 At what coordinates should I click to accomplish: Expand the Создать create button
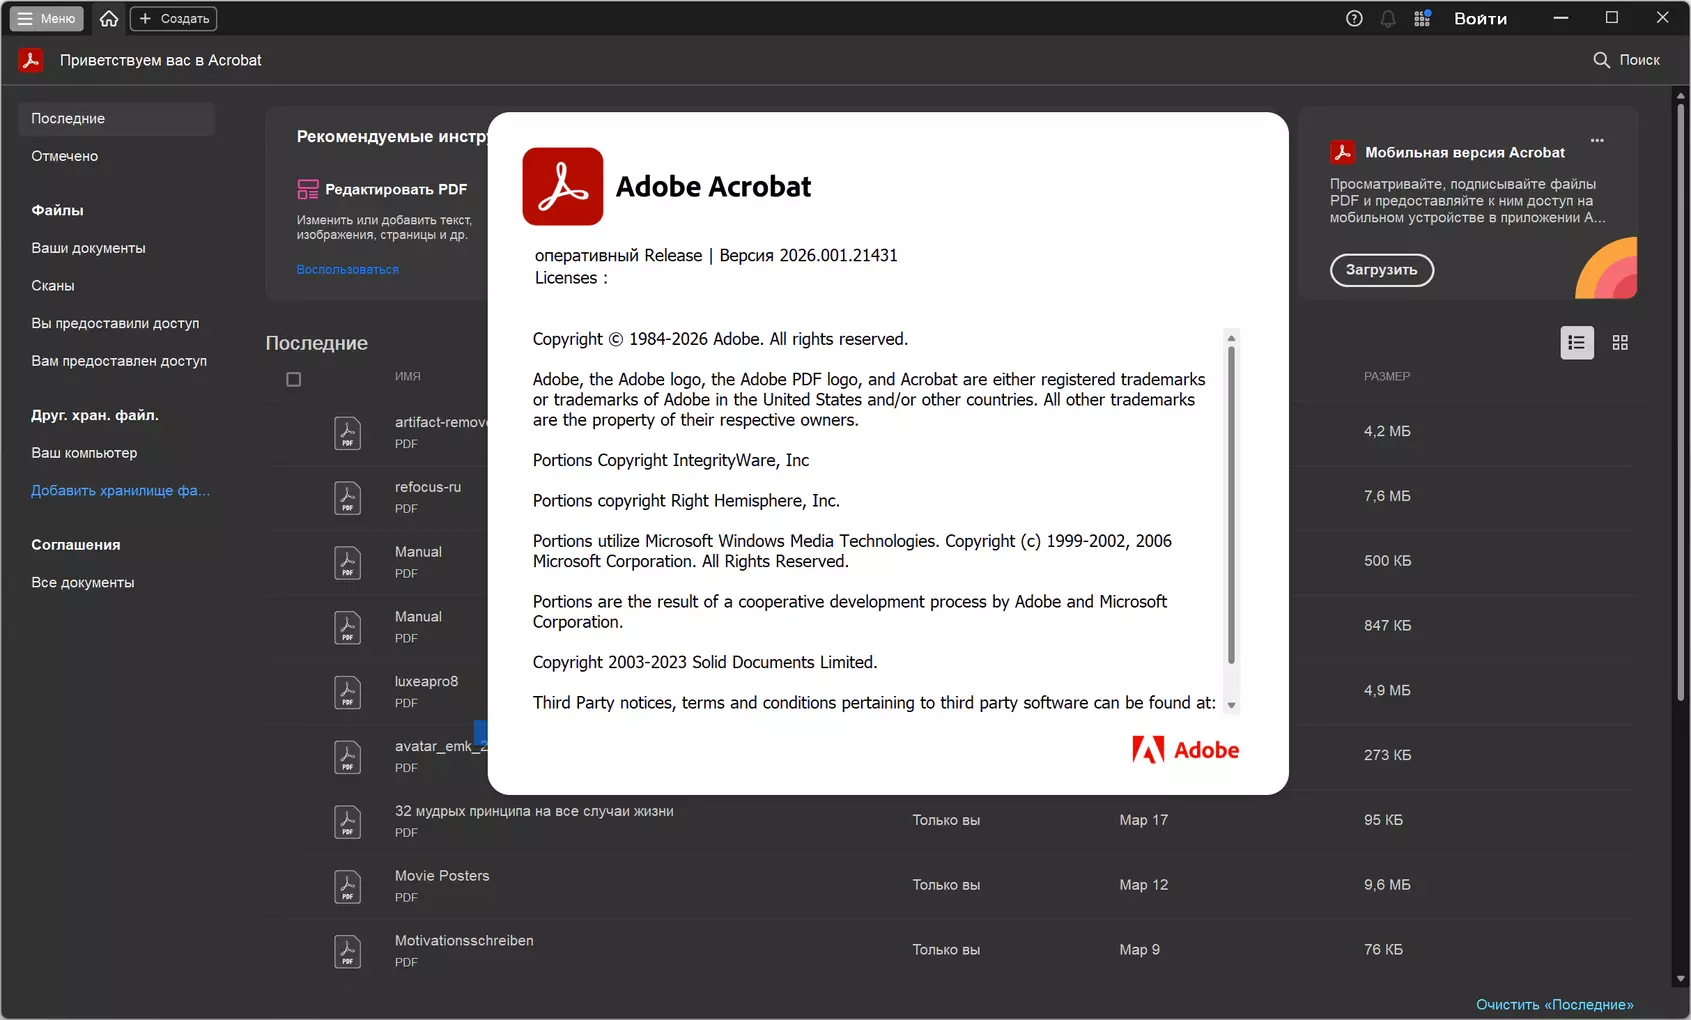click(x=174, y=18)
